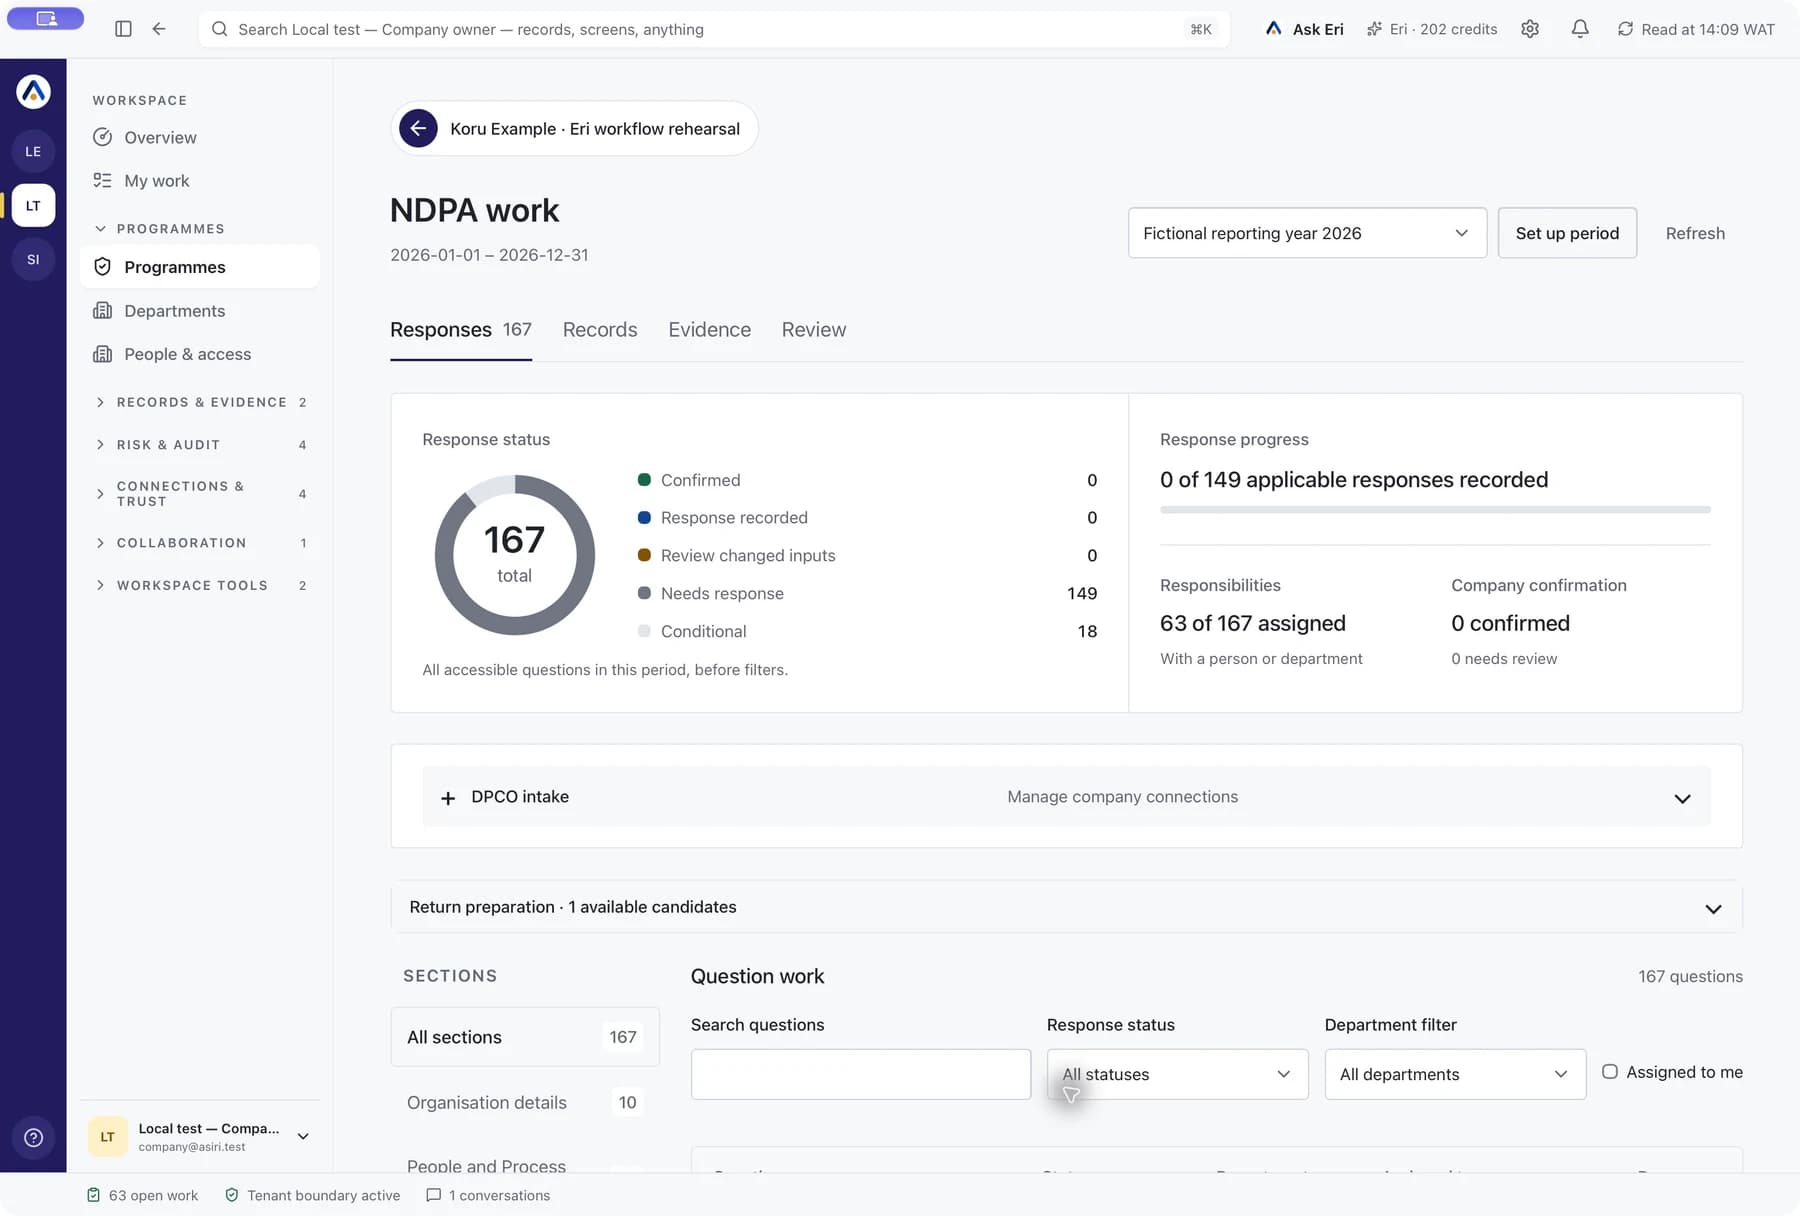Image resolution: width=1800 pixels, height=1216 pixels.
Task: Open Eri 202 credits indicator
Action: [x=1432, y=29]
